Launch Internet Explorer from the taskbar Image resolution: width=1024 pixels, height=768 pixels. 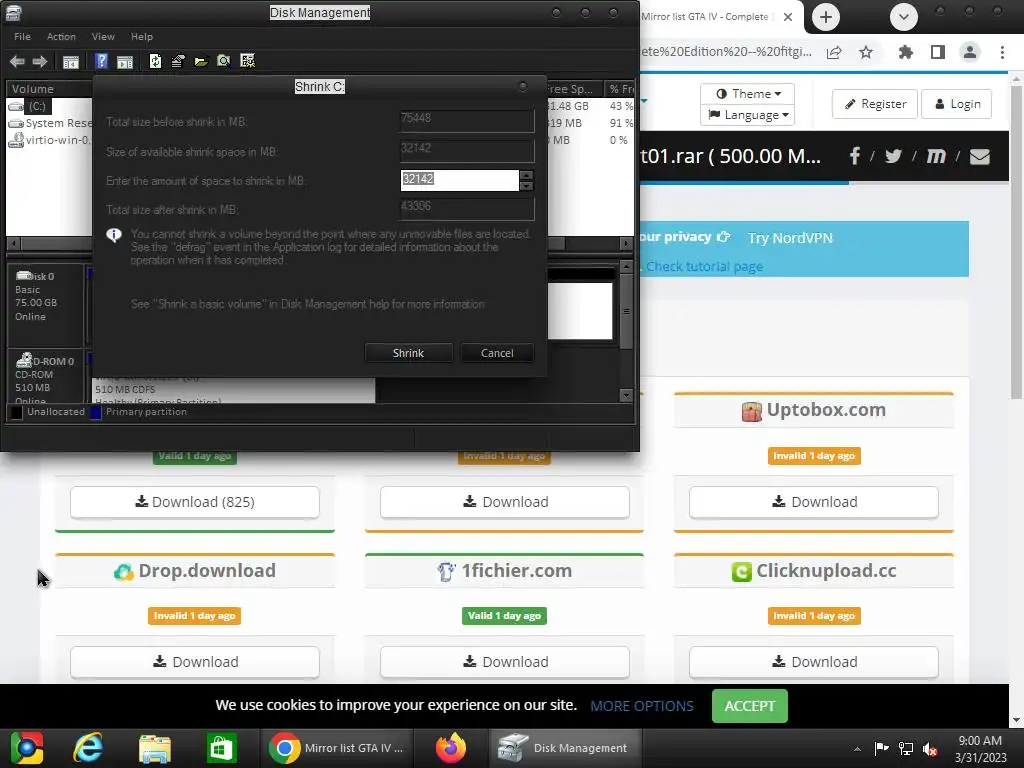point(88,748)
